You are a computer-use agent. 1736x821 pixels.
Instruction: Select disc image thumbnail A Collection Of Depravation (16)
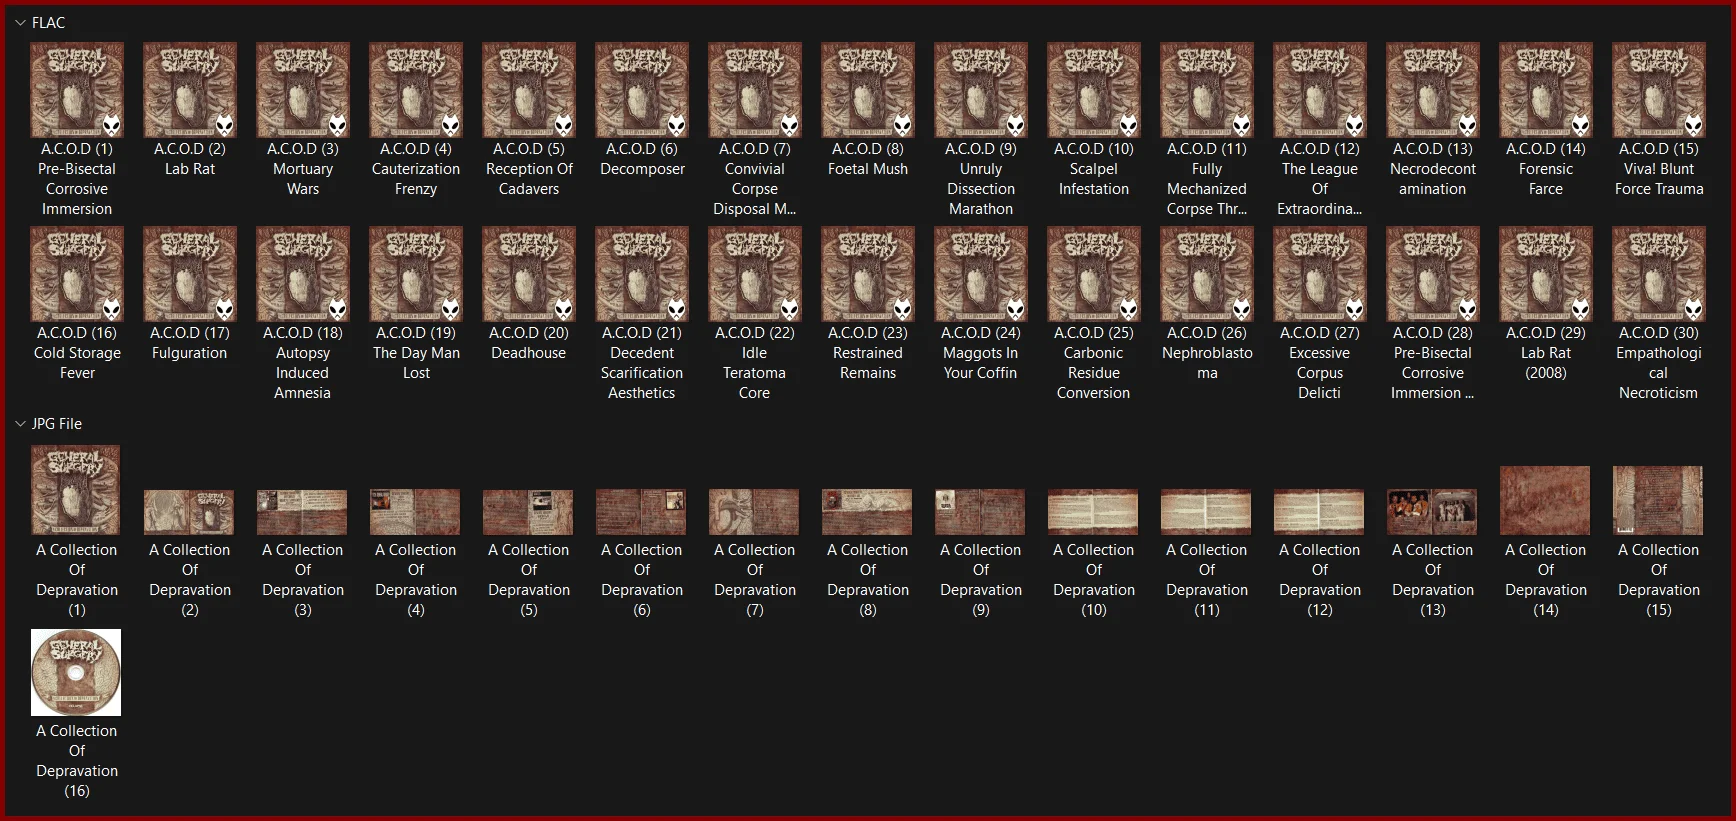[76, 672]
